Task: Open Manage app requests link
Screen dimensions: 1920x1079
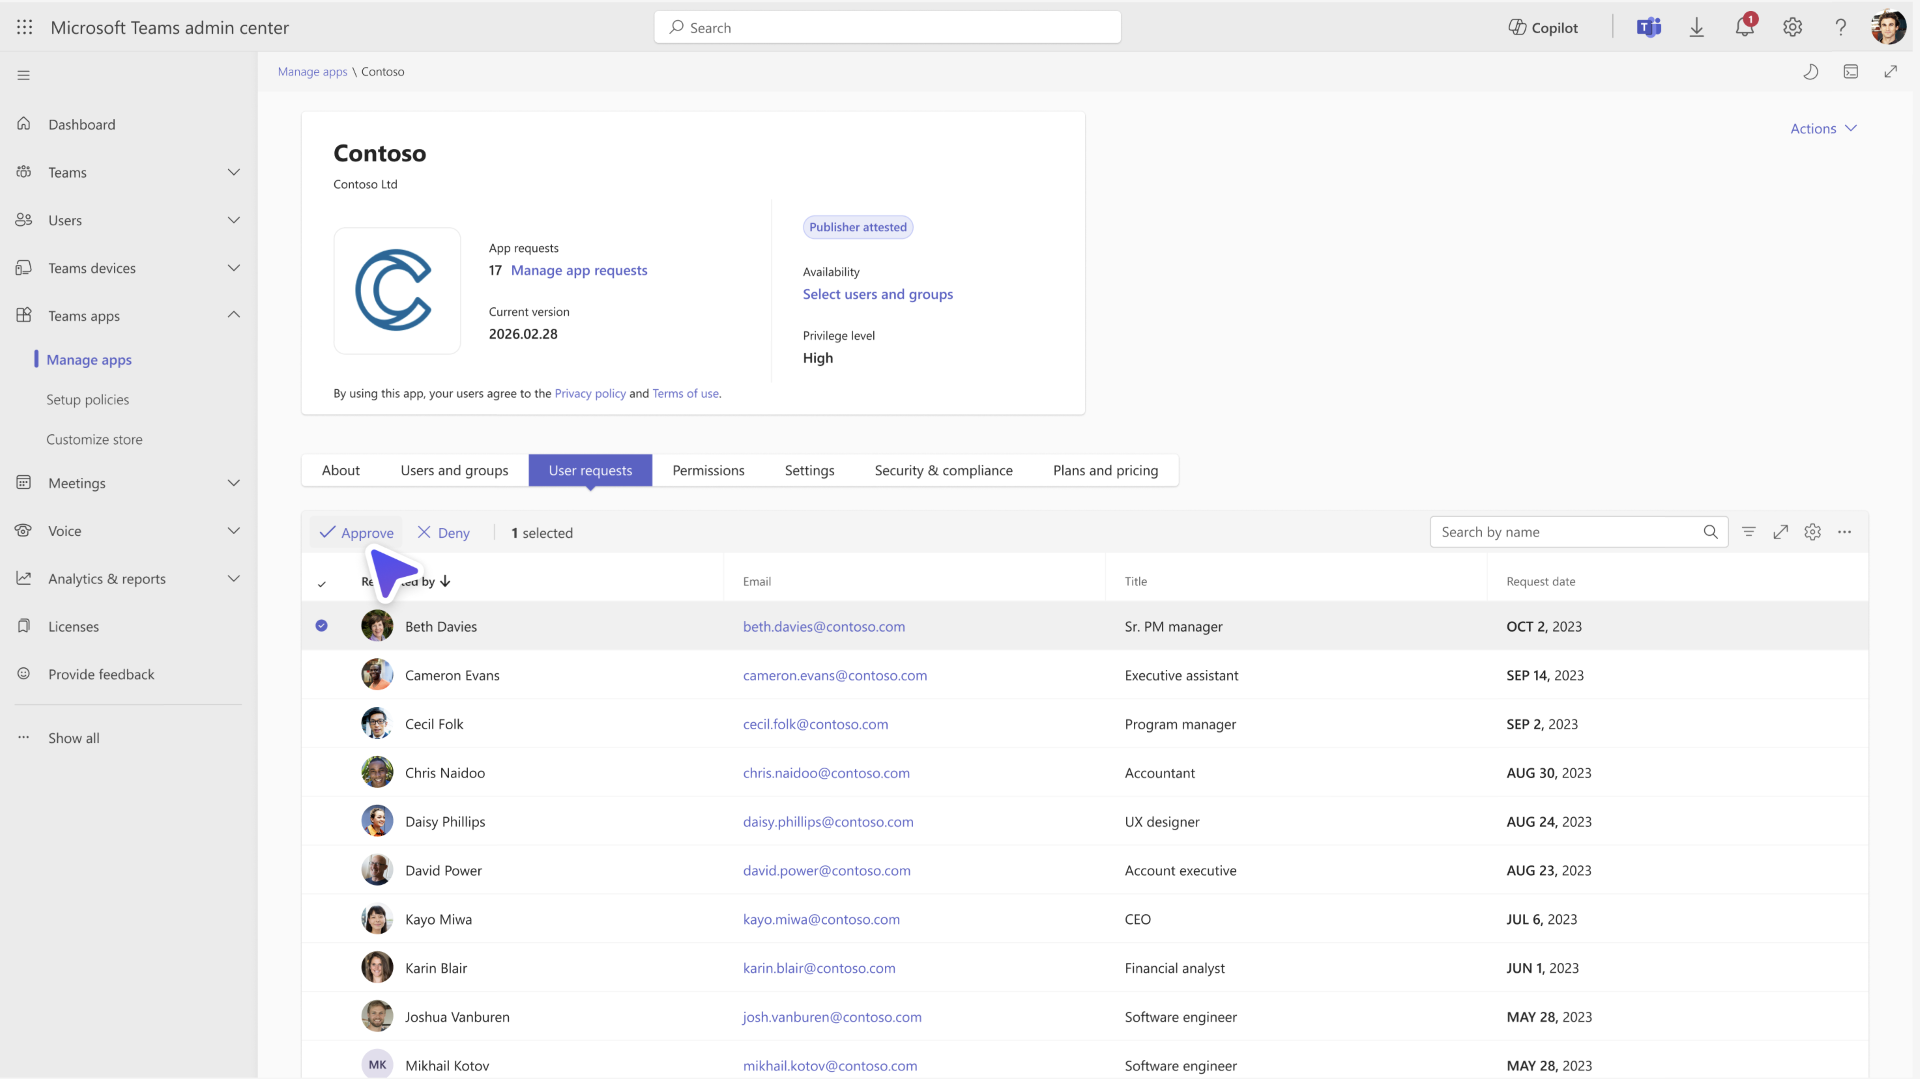Action: [579, 270]
